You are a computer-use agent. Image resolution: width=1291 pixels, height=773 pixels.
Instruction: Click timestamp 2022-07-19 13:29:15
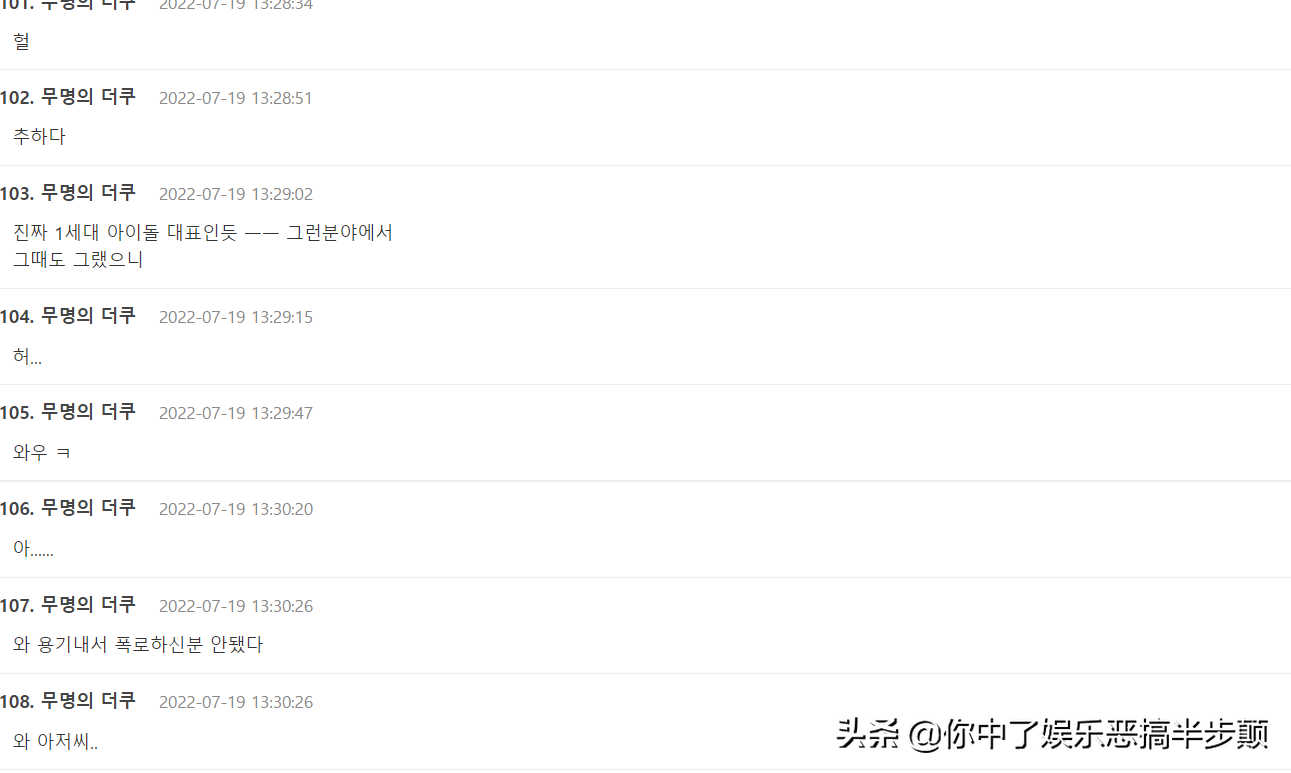tap(236, 317)
